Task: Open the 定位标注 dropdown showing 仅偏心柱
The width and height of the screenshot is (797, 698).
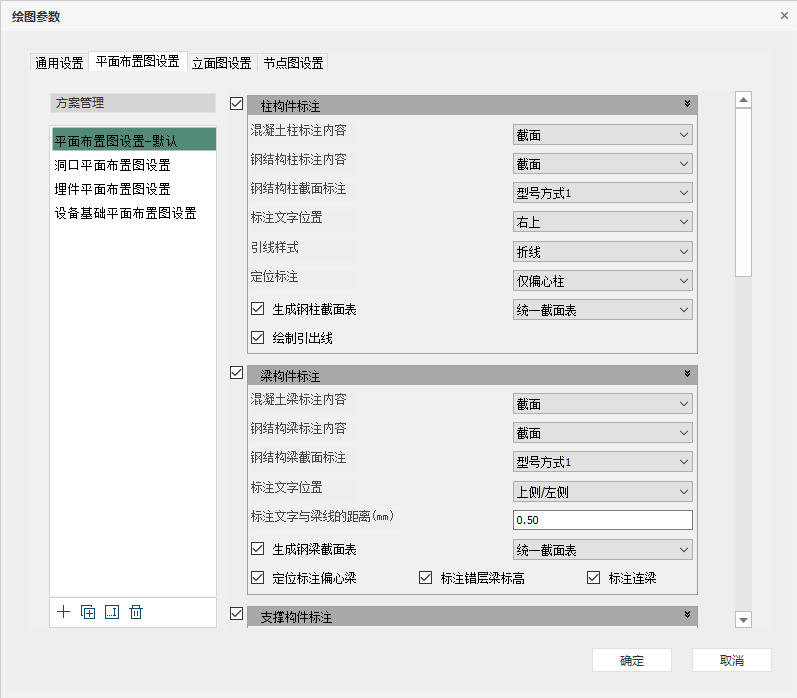Action: (x=602, y=281)
